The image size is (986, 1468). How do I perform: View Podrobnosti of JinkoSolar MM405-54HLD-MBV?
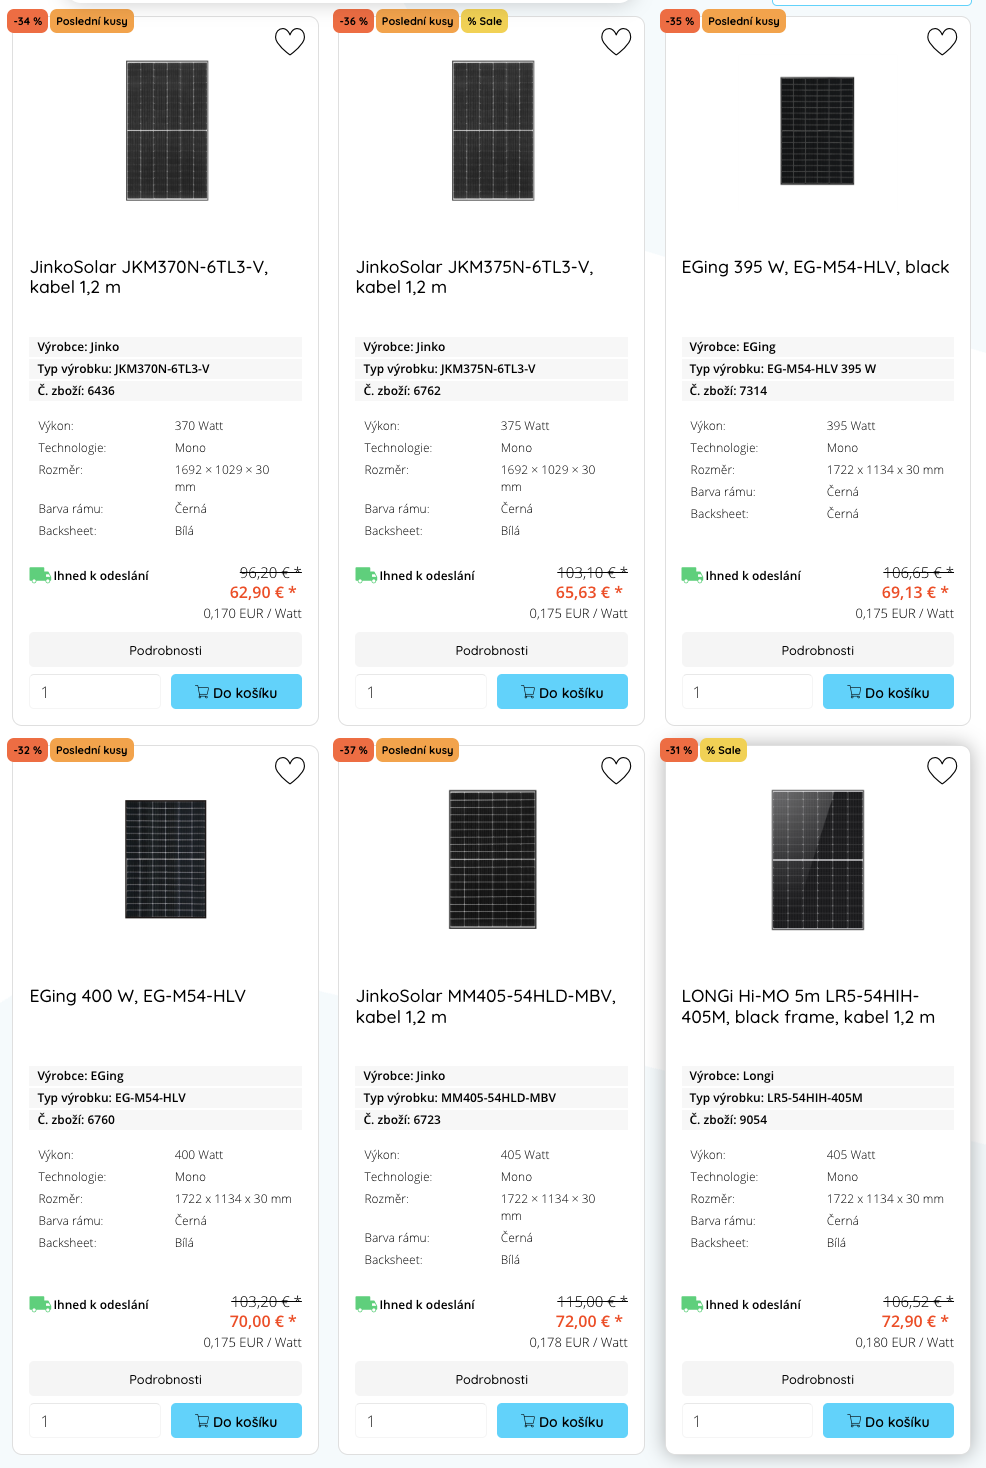[x=491, y=1379]
